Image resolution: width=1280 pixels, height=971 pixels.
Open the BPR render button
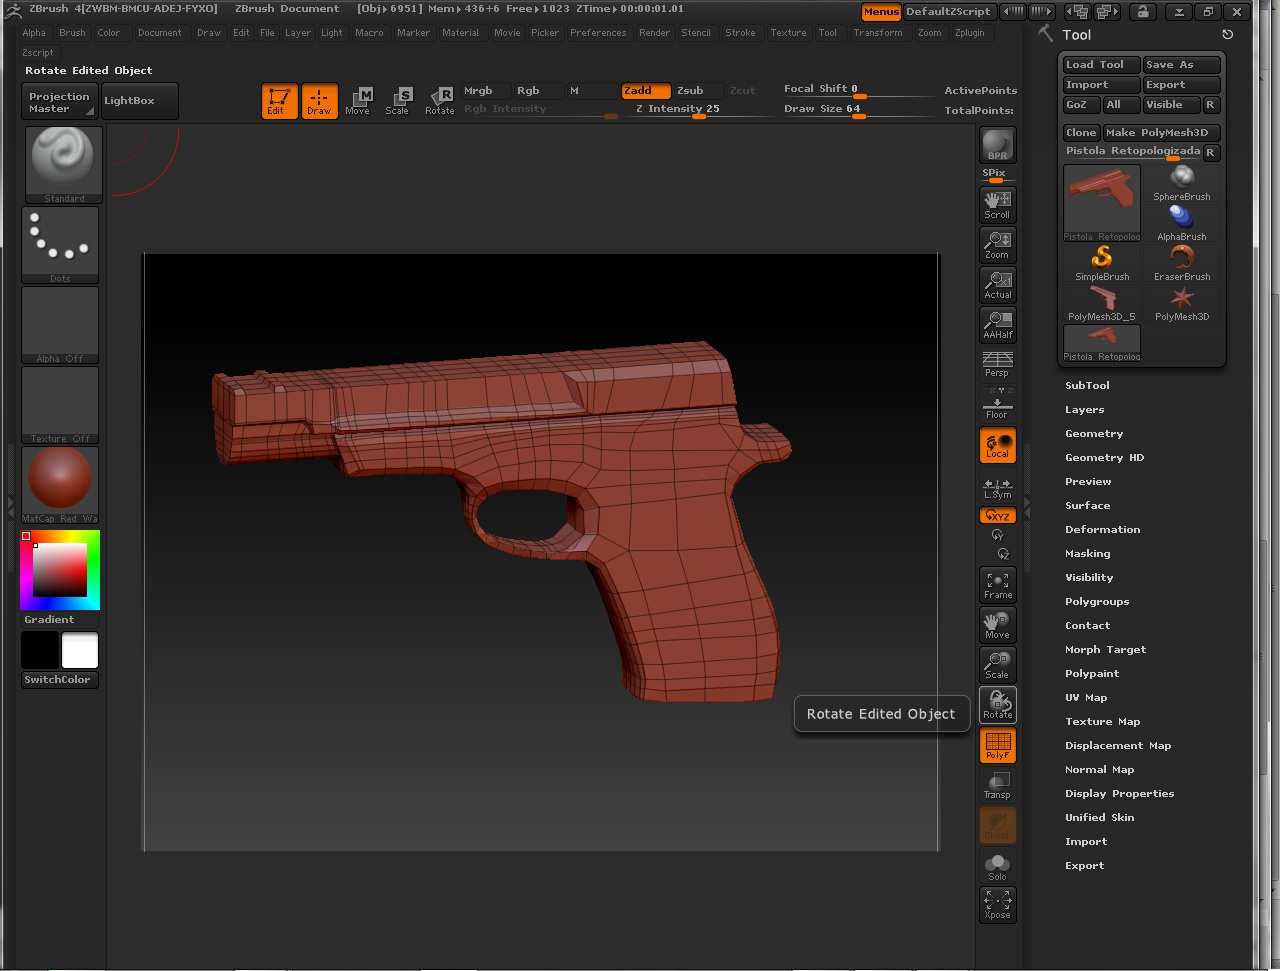(997, 147)
